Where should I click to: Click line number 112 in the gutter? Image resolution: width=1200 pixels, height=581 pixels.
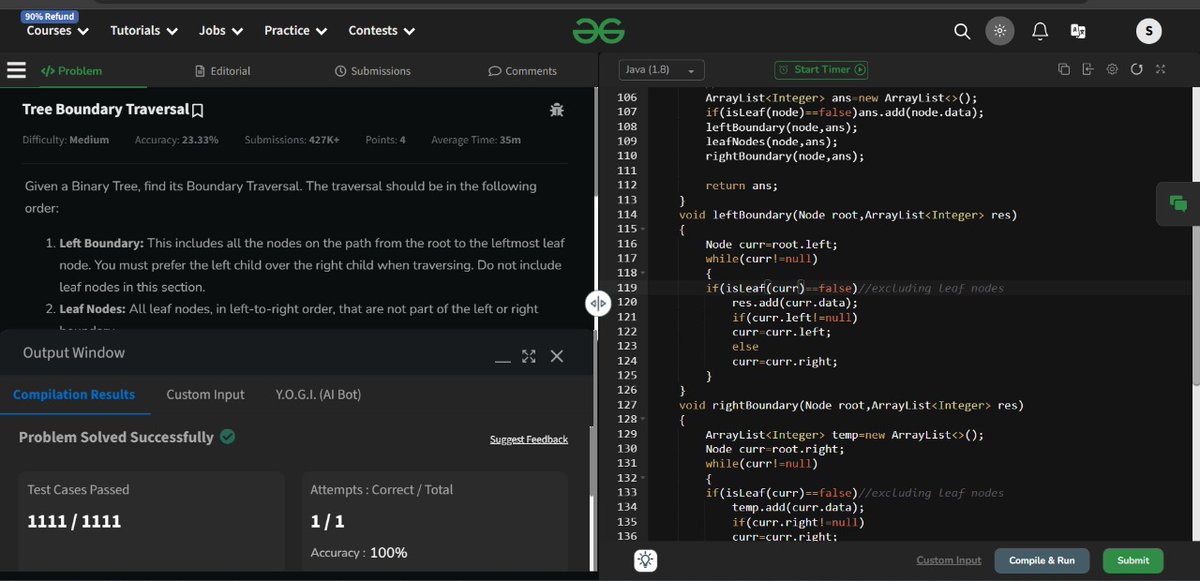click(627, 185)
